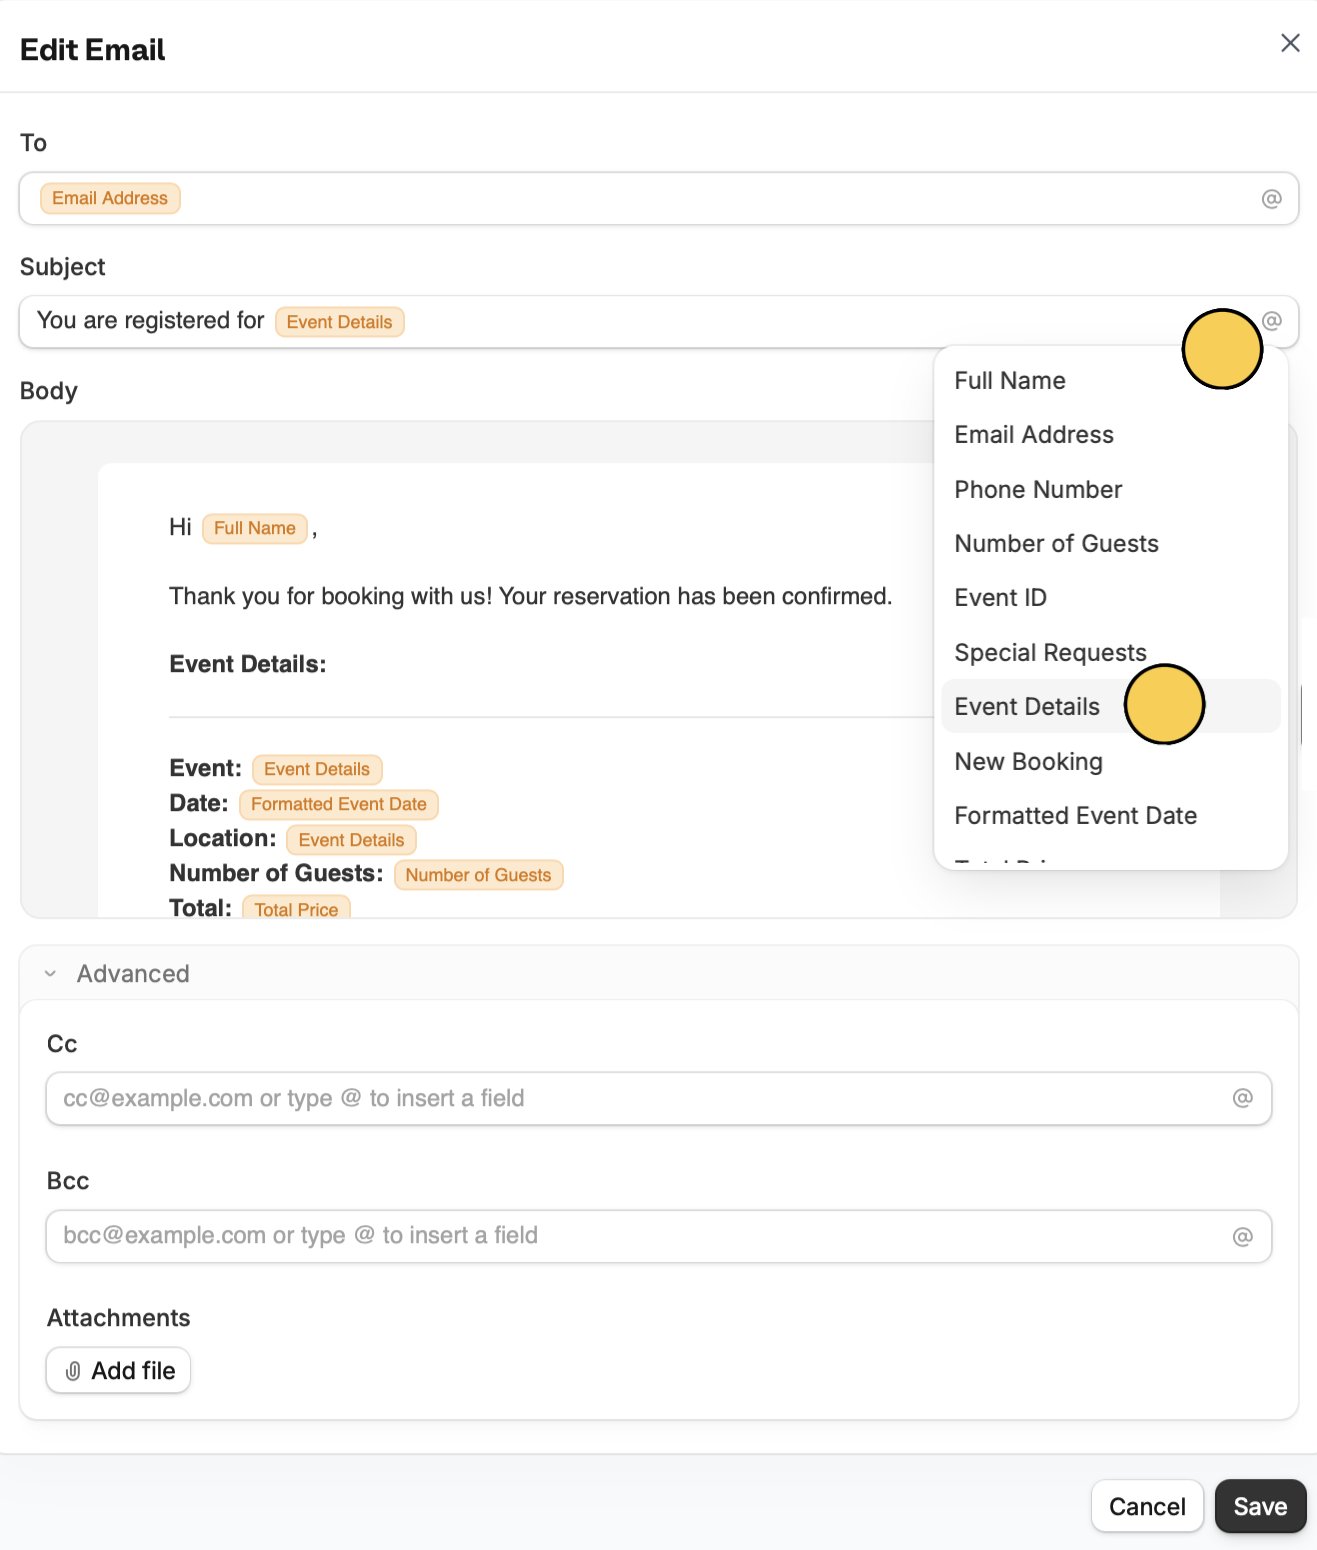Choose Email Address in the dropdown list
This screenshot has width=1317, height=1550.
click(x=1034, y=435)
